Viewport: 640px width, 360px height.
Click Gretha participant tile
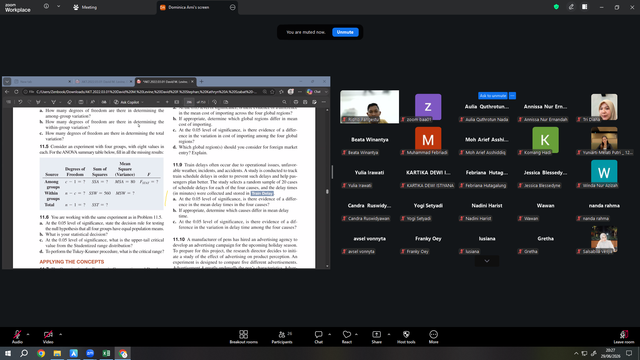[545, 239]
